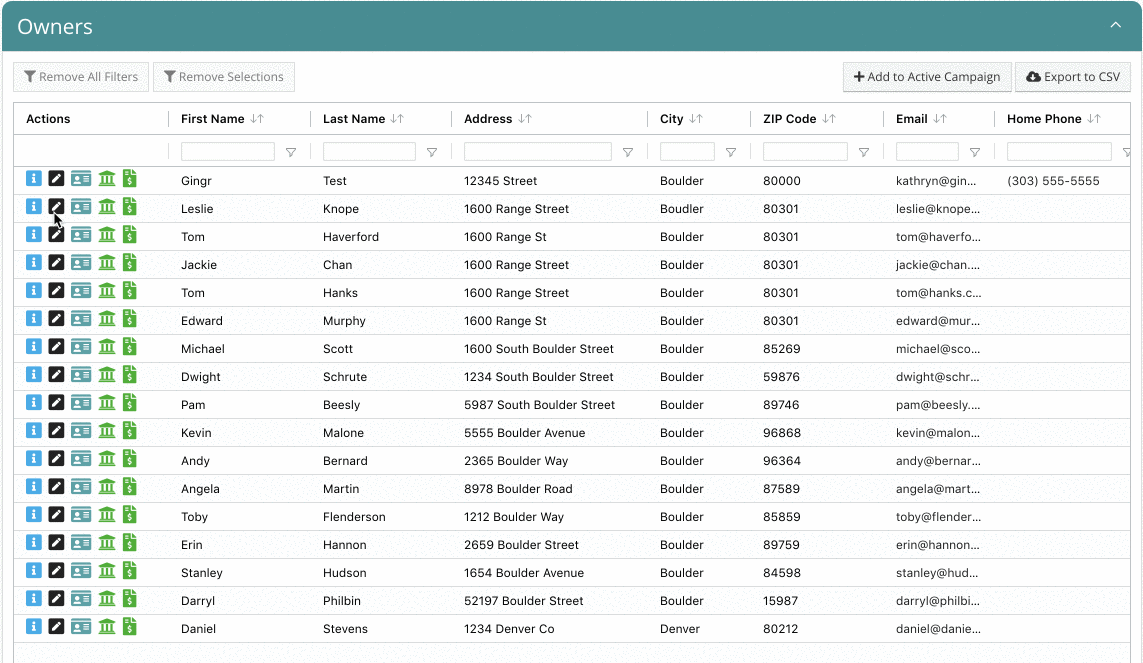The width and height of the screenshot is (1143, 663).
Task: Open Erin Hannon's contact card icon
Action: [81, 545]
